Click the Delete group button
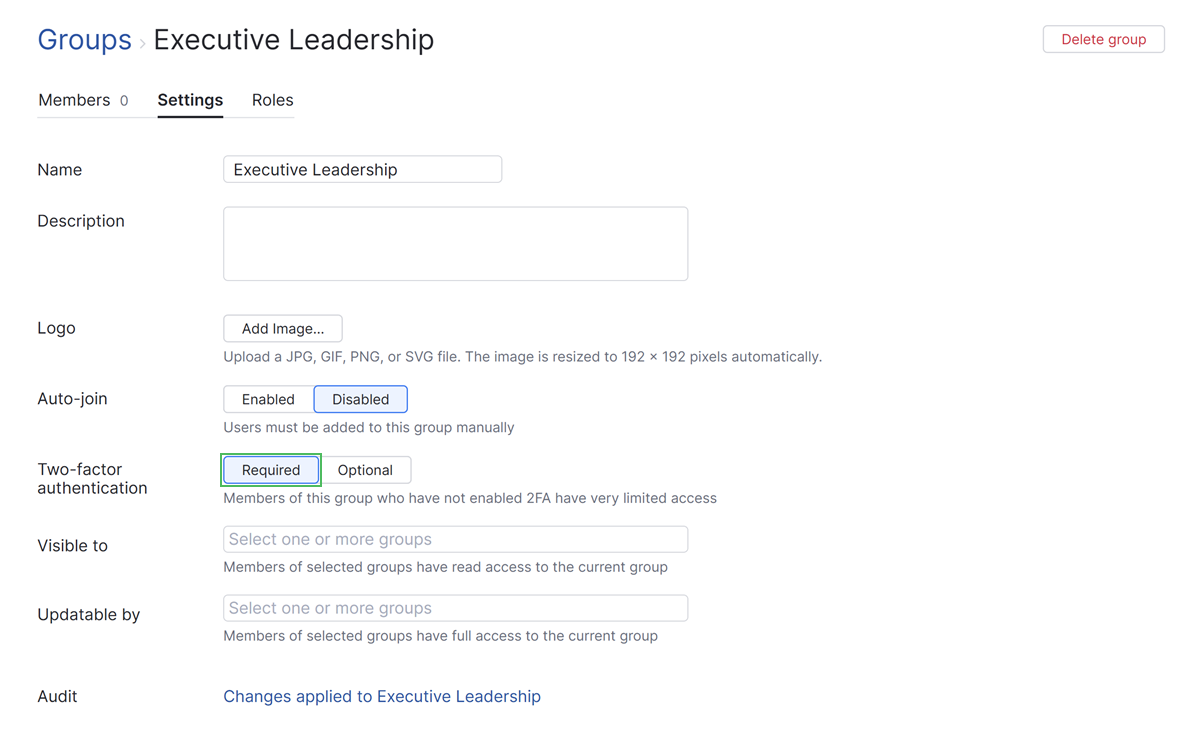The width and height of the screenshot is (1200, 736). (x=1103, y=40)
